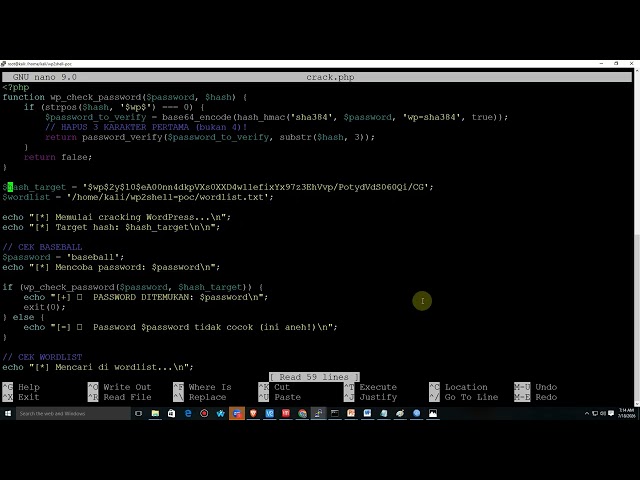Image resolution: width=640 pixels, height=480 pixels.
Task: Click the crack.php filename in nano title bar
Action: pyautogui.click(x=330, y=77)
